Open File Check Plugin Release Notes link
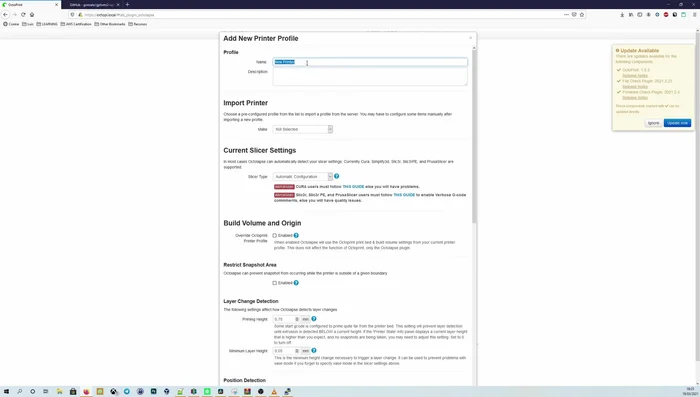Image resolution: width=700 pixels, height=397 pixels. (x=635, y=87)
